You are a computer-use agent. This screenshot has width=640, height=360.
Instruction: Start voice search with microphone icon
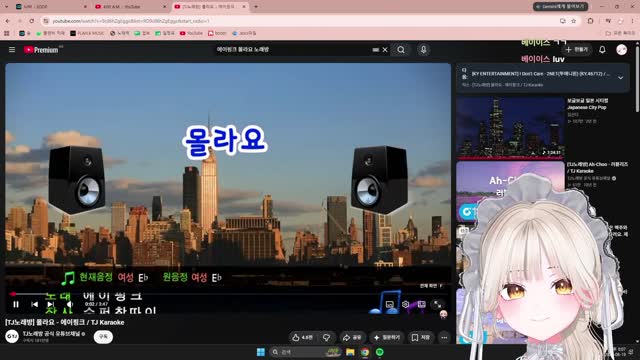pyautogui.click(x=423, y=49)
